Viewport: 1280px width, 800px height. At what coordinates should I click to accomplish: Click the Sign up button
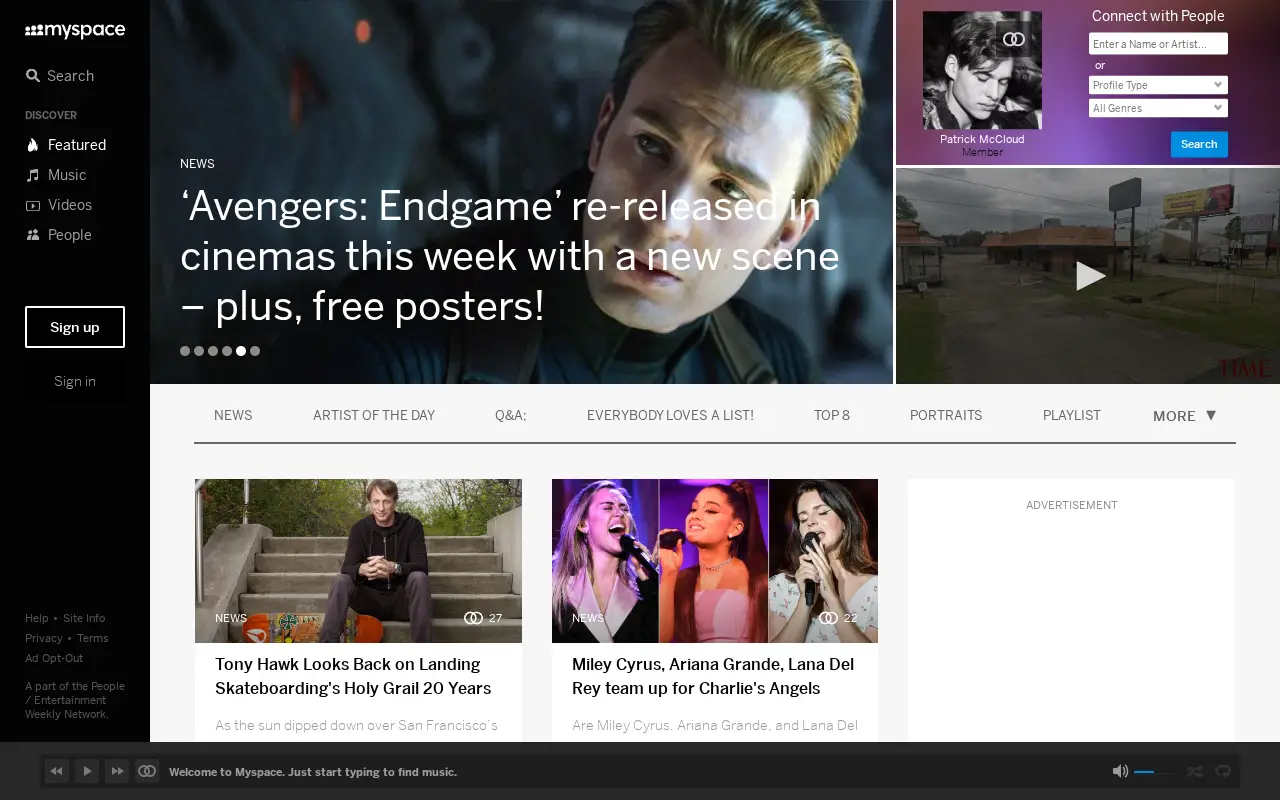[x=75, y=327]
